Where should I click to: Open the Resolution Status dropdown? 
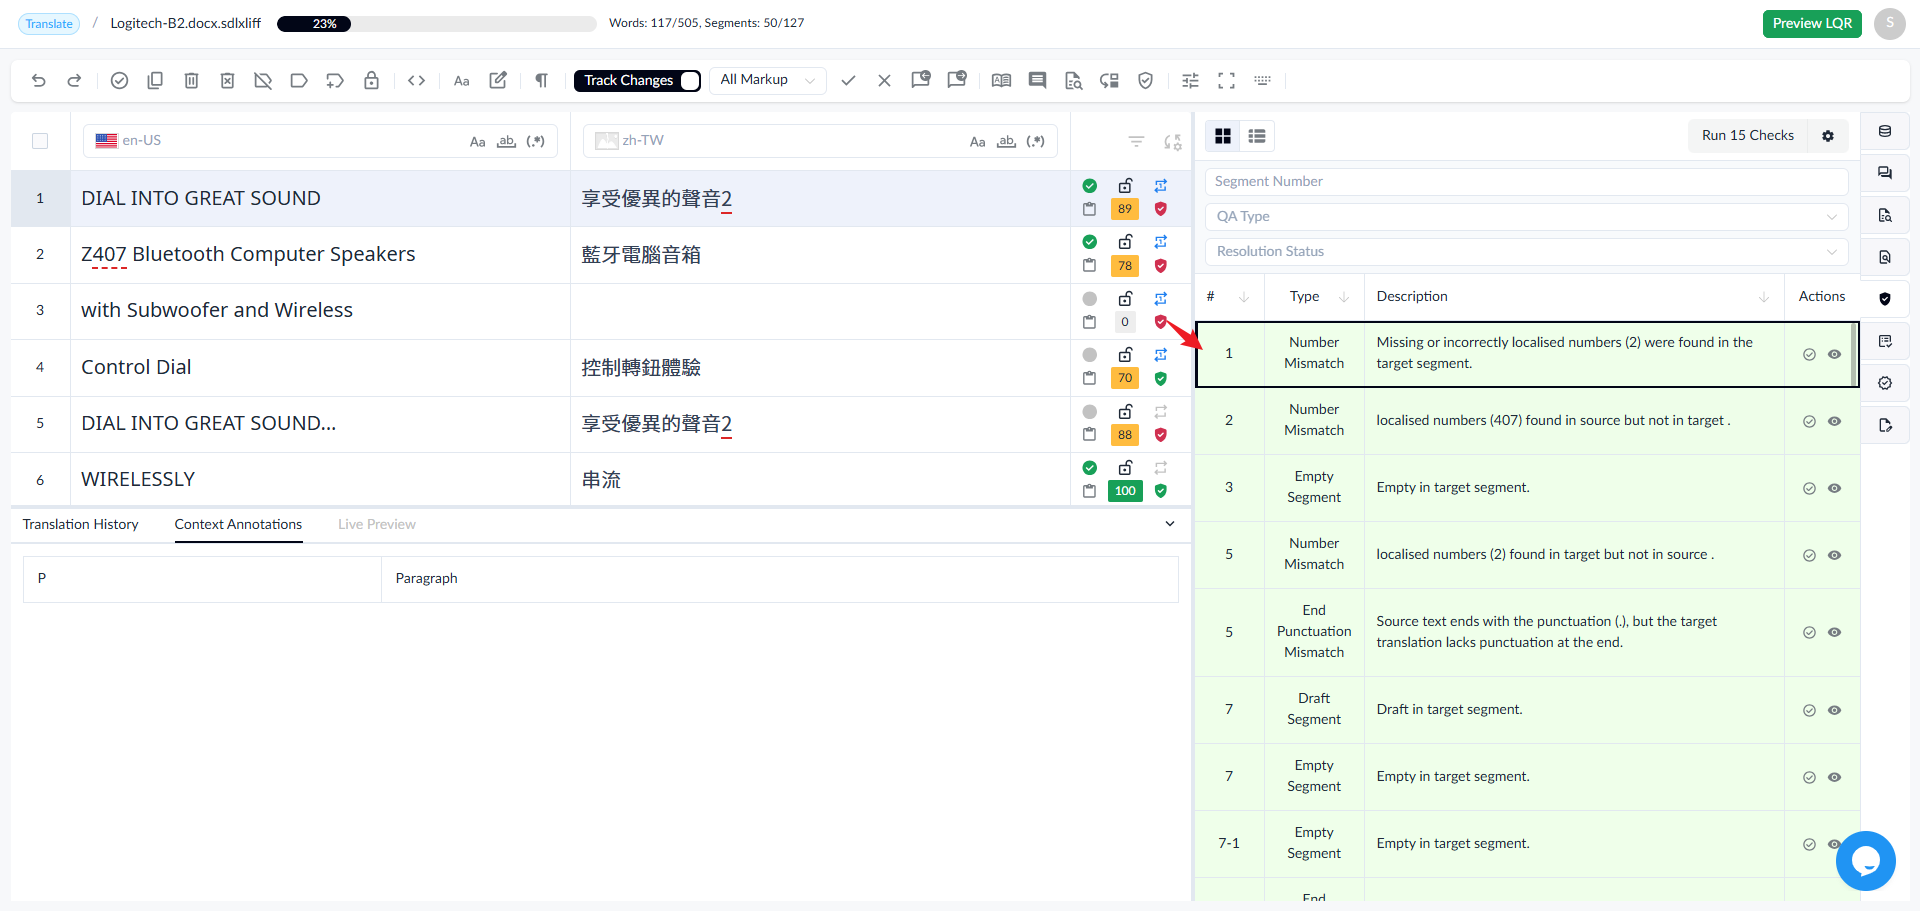click(x=1526, y=252)
